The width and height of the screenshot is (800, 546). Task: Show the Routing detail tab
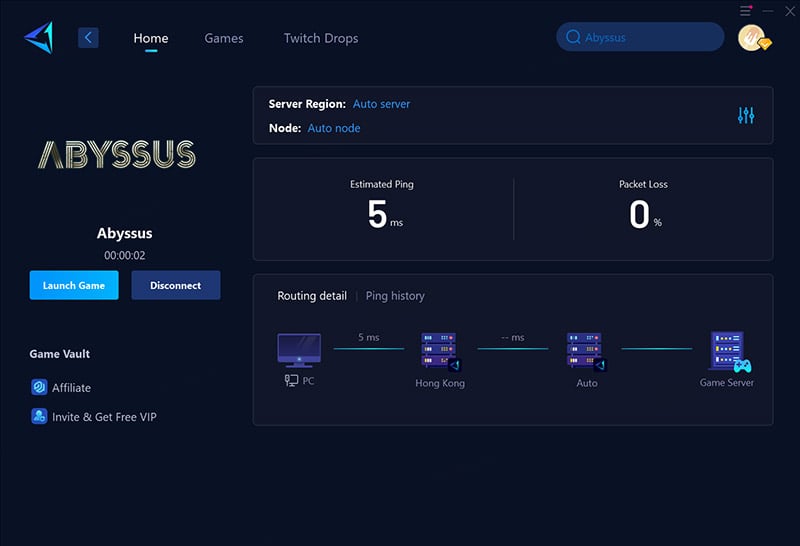312,296
